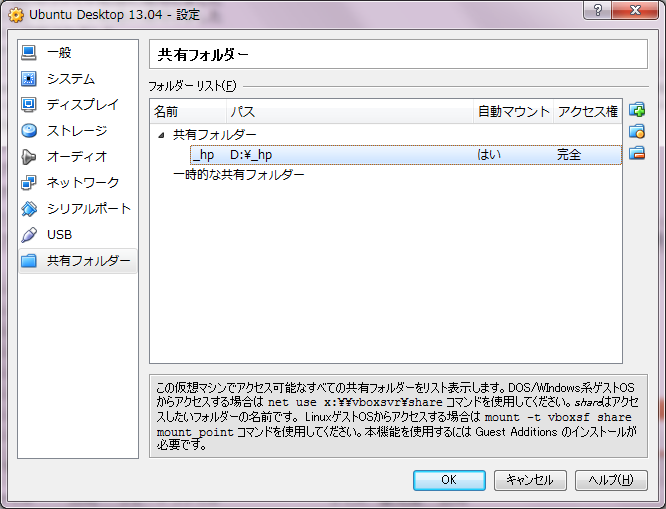The height and width of the screenshot is (509, 666).
Task: Click the ディスプレイ screen icon
Action: 29,105
